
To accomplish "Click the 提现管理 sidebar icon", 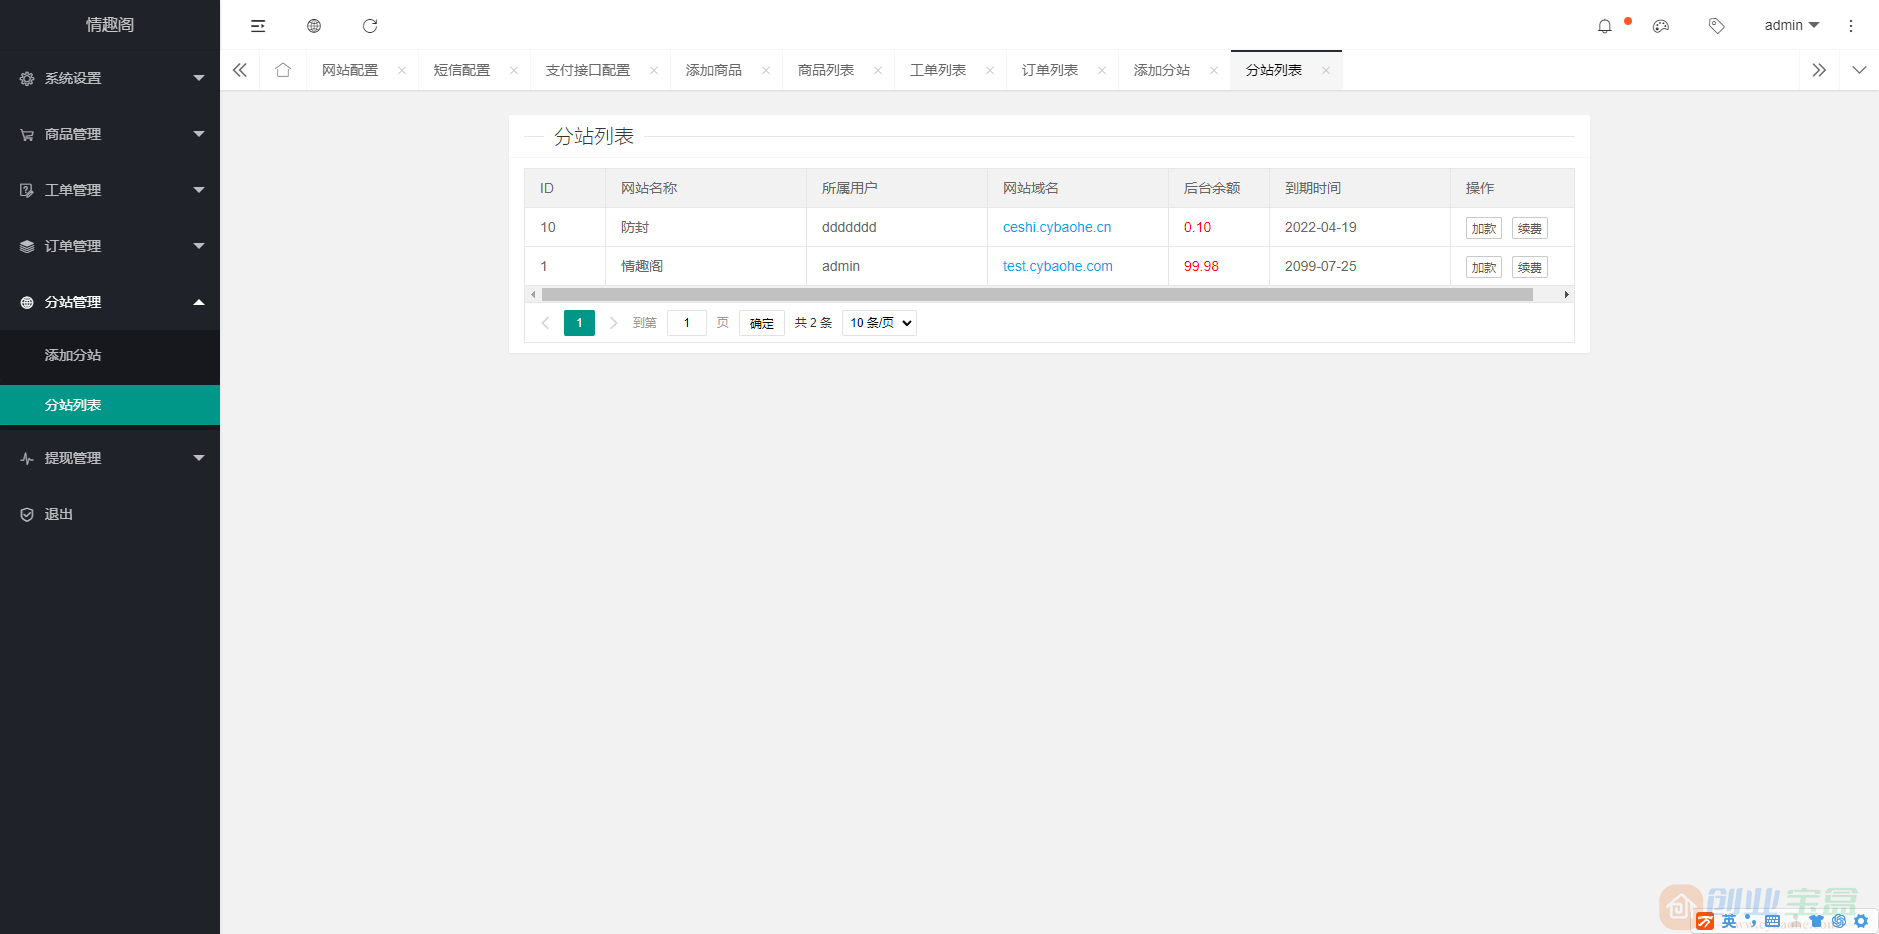I will point(26,457).
